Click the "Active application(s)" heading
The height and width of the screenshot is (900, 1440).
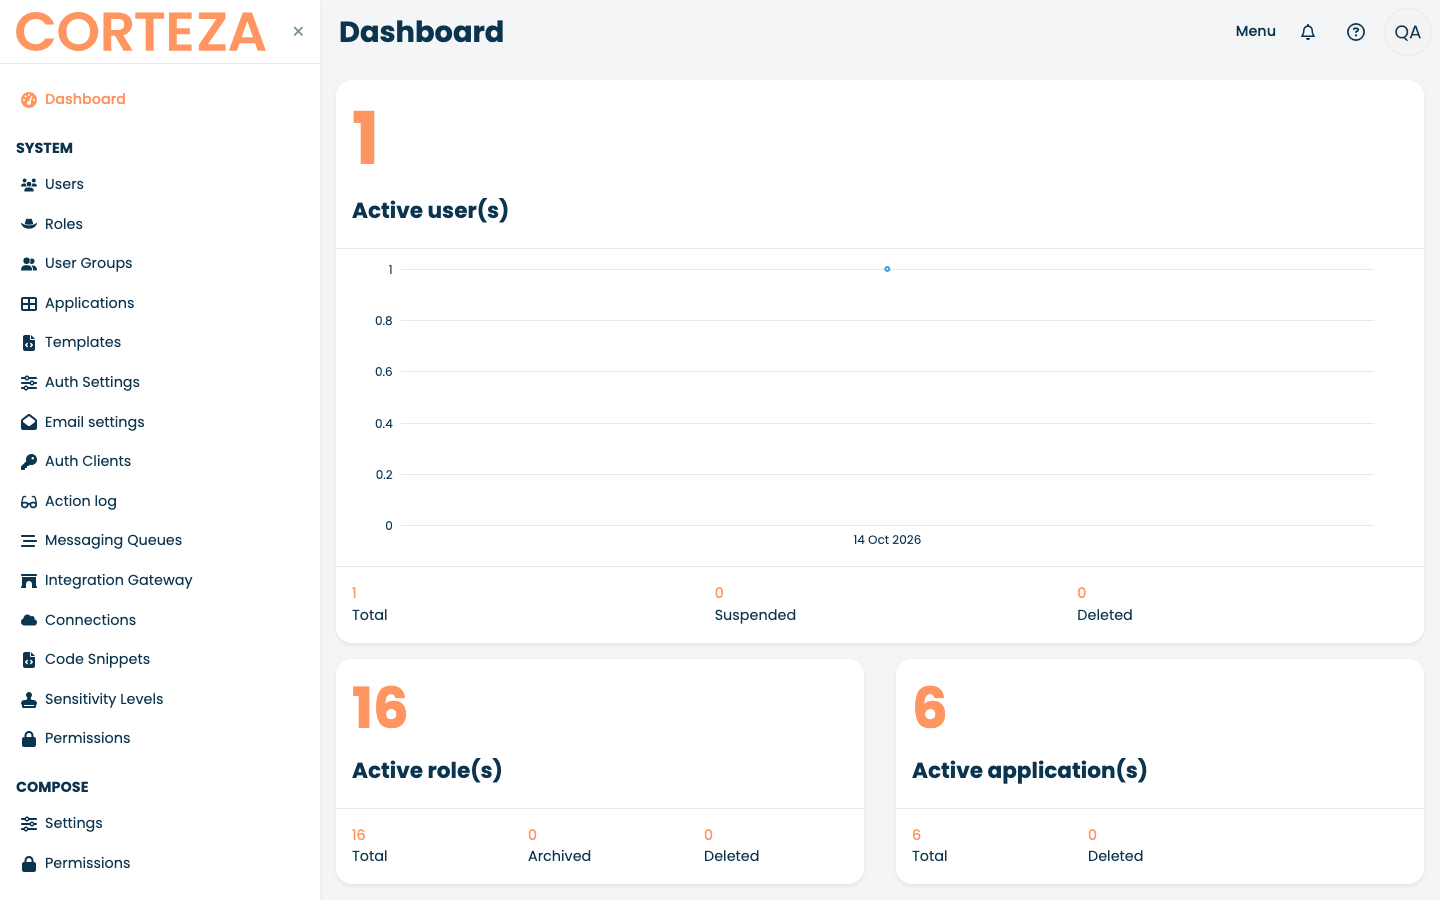pyautogui.click(x=1029, y=770)
